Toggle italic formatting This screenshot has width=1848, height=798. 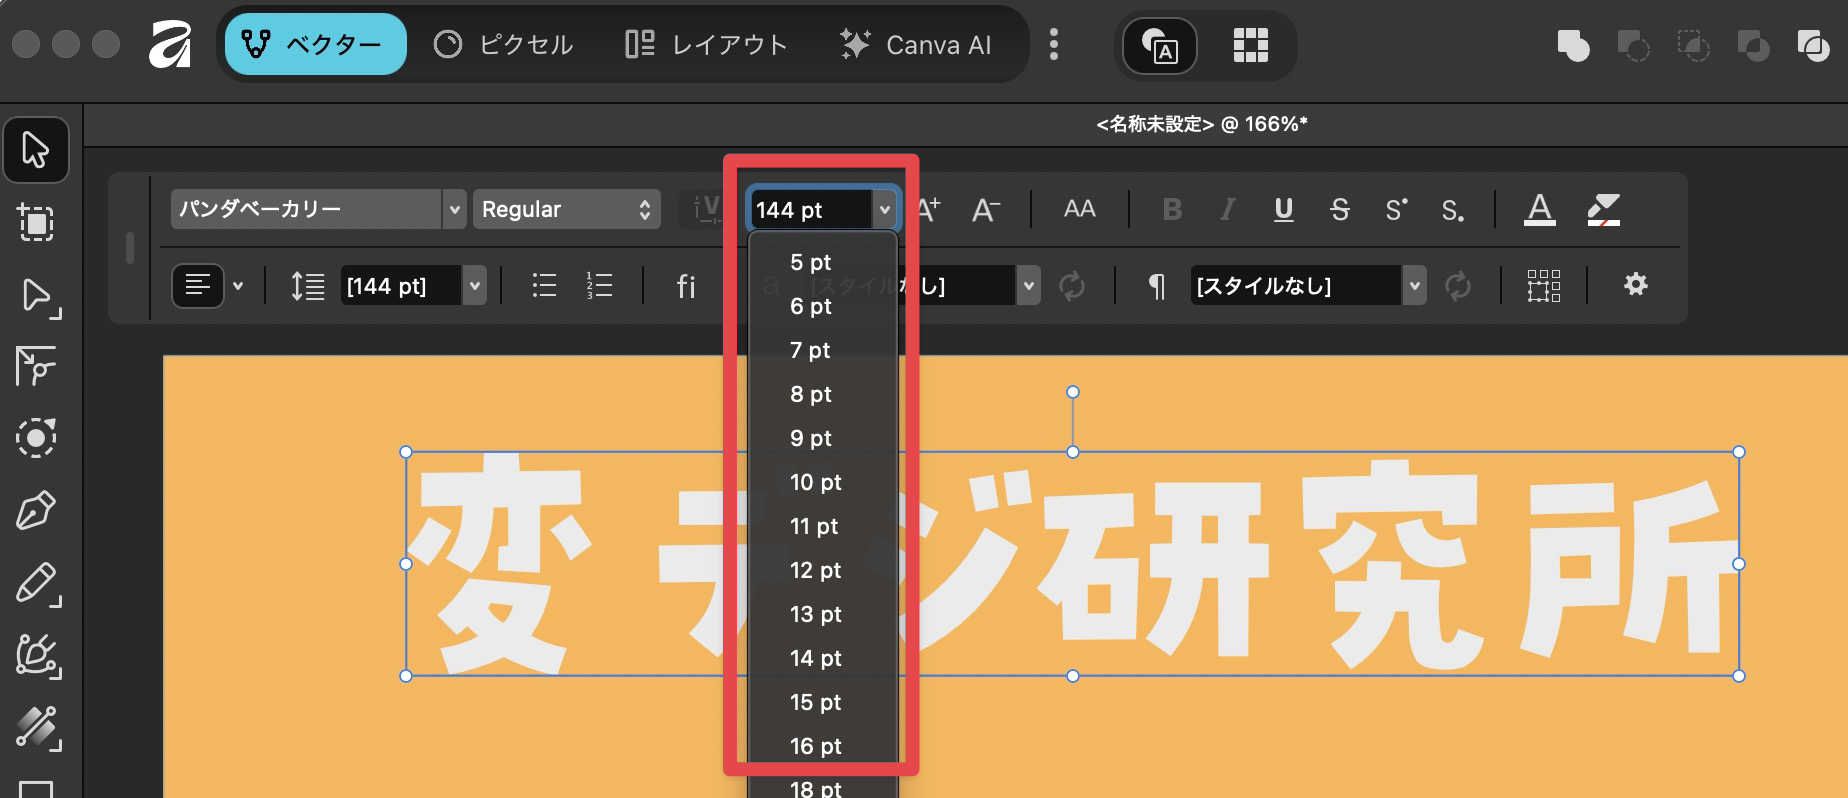1228,209
